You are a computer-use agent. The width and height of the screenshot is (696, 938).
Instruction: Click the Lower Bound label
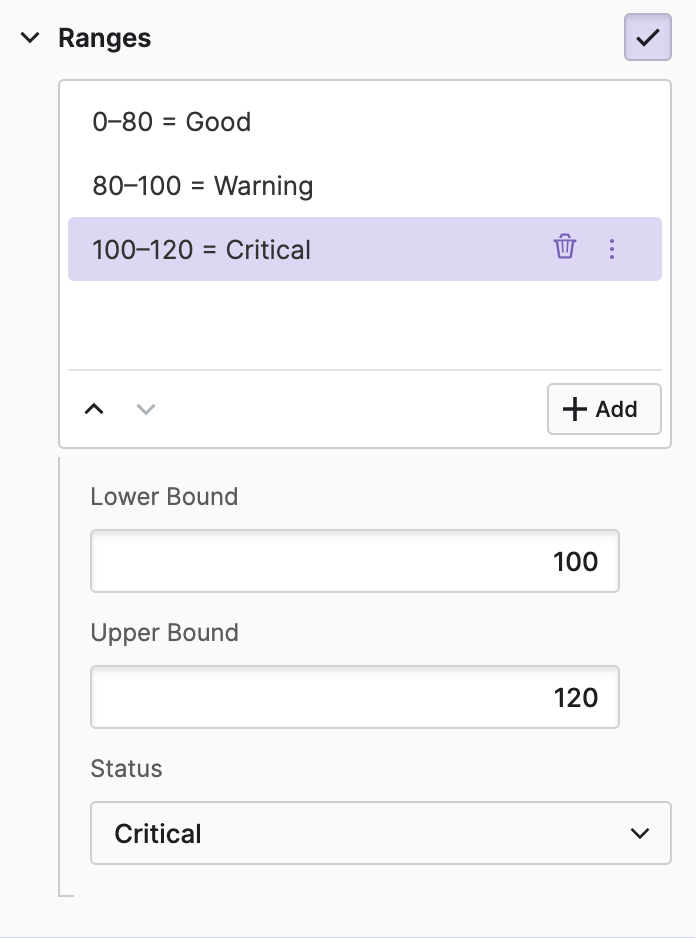click(x=164, y=497)
